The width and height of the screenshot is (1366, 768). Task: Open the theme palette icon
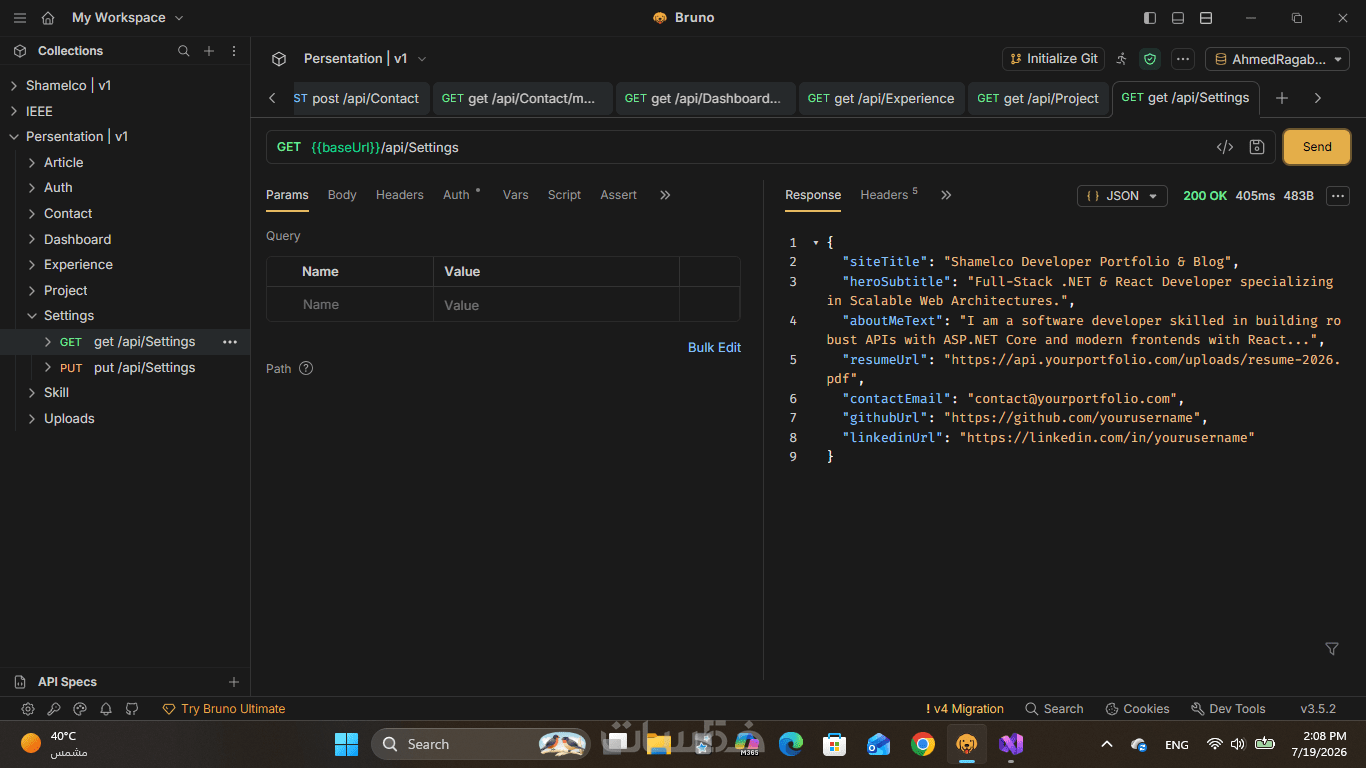tap(80, 709)
